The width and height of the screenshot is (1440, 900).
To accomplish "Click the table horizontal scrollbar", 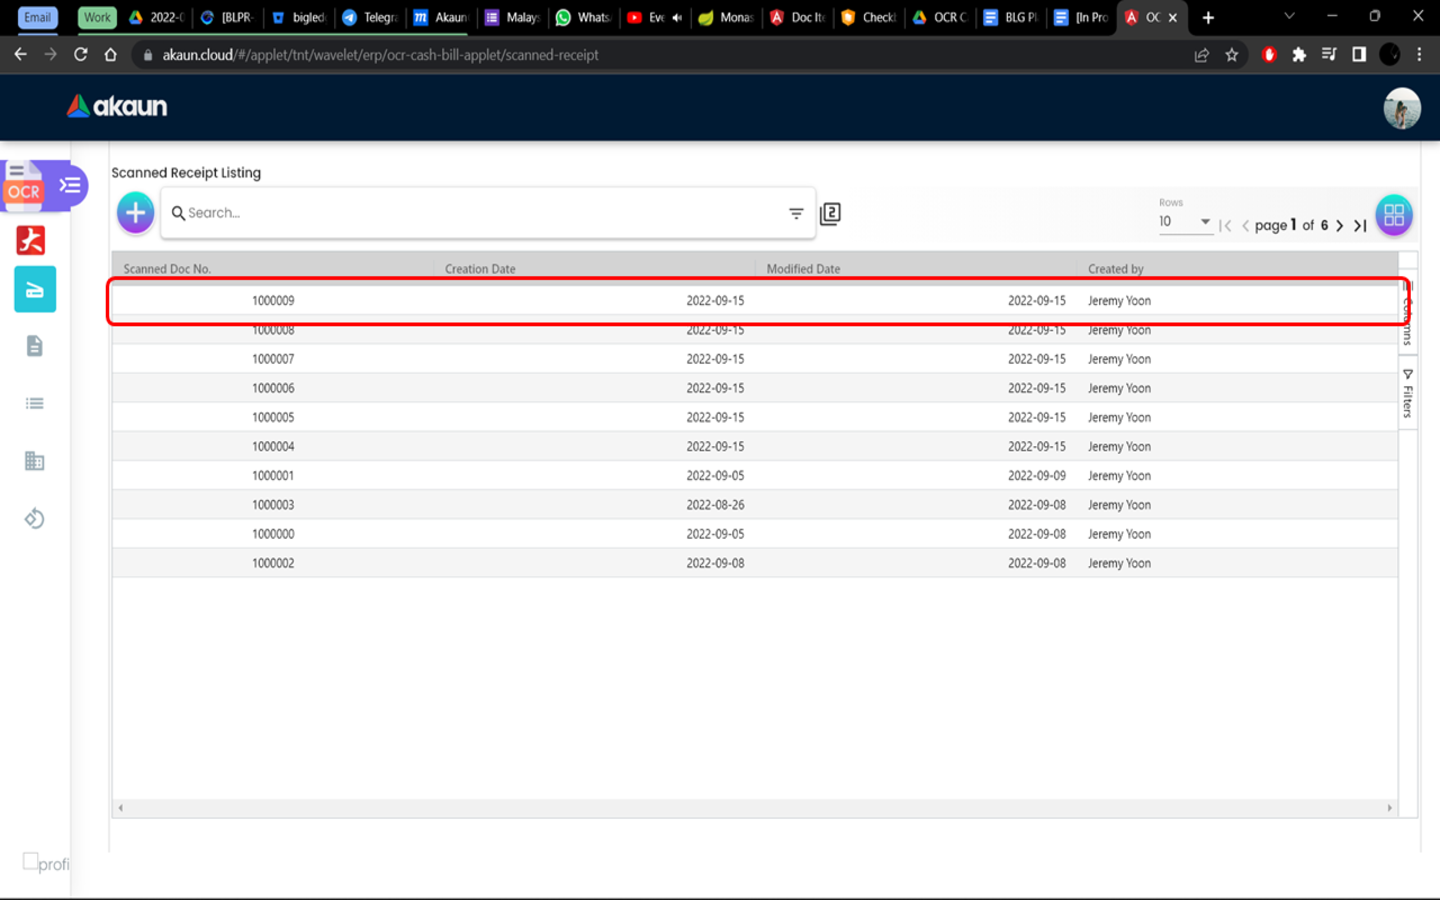I will (755, 807).
